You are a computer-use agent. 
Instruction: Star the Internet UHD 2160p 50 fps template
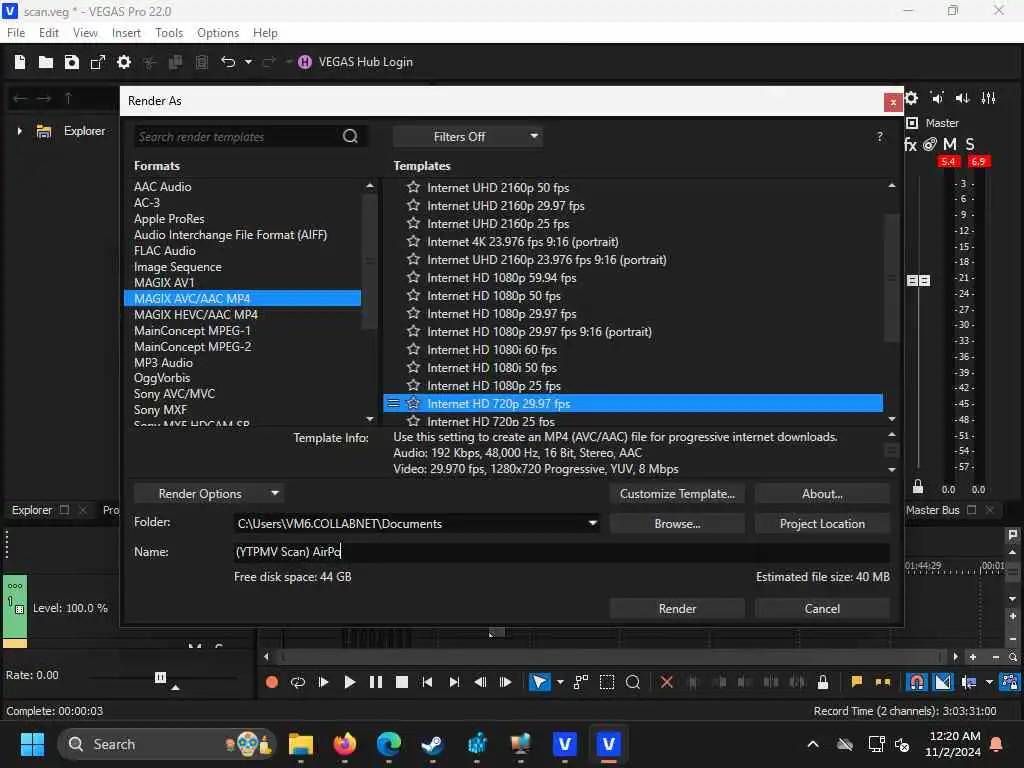413,187
